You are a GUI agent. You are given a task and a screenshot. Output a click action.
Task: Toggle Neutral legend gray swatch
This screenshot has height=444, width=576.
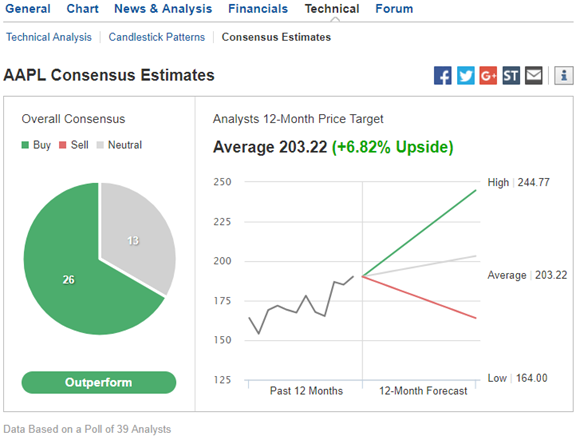coord(100,145)
